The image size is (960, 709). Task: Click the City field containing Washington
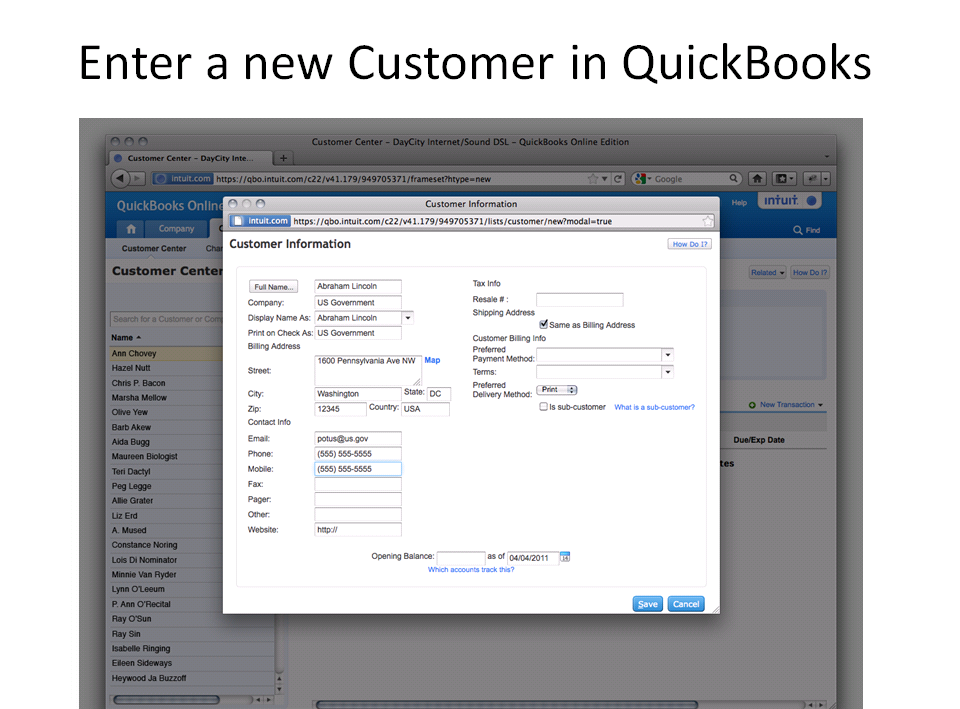coord(358,394)
